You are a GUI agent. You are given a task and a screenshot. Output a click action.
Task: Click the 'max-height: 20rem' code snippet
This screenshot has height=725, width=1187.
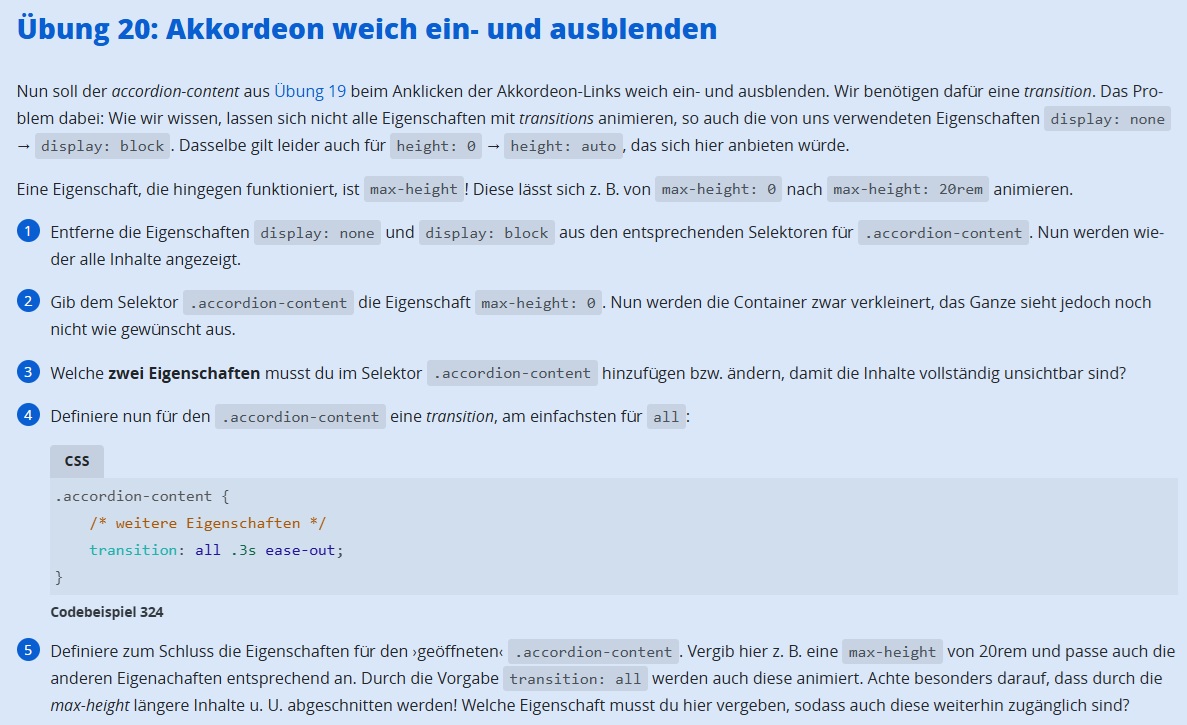click(x=907, y=189)
